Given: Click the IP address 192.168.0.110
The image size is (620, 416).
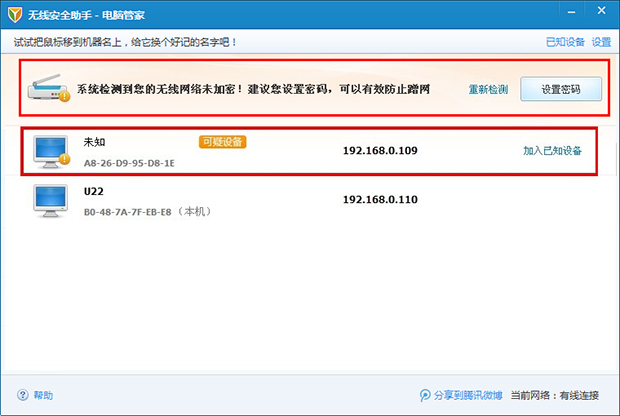Looking at the screenshot, I should pos(380,200).
